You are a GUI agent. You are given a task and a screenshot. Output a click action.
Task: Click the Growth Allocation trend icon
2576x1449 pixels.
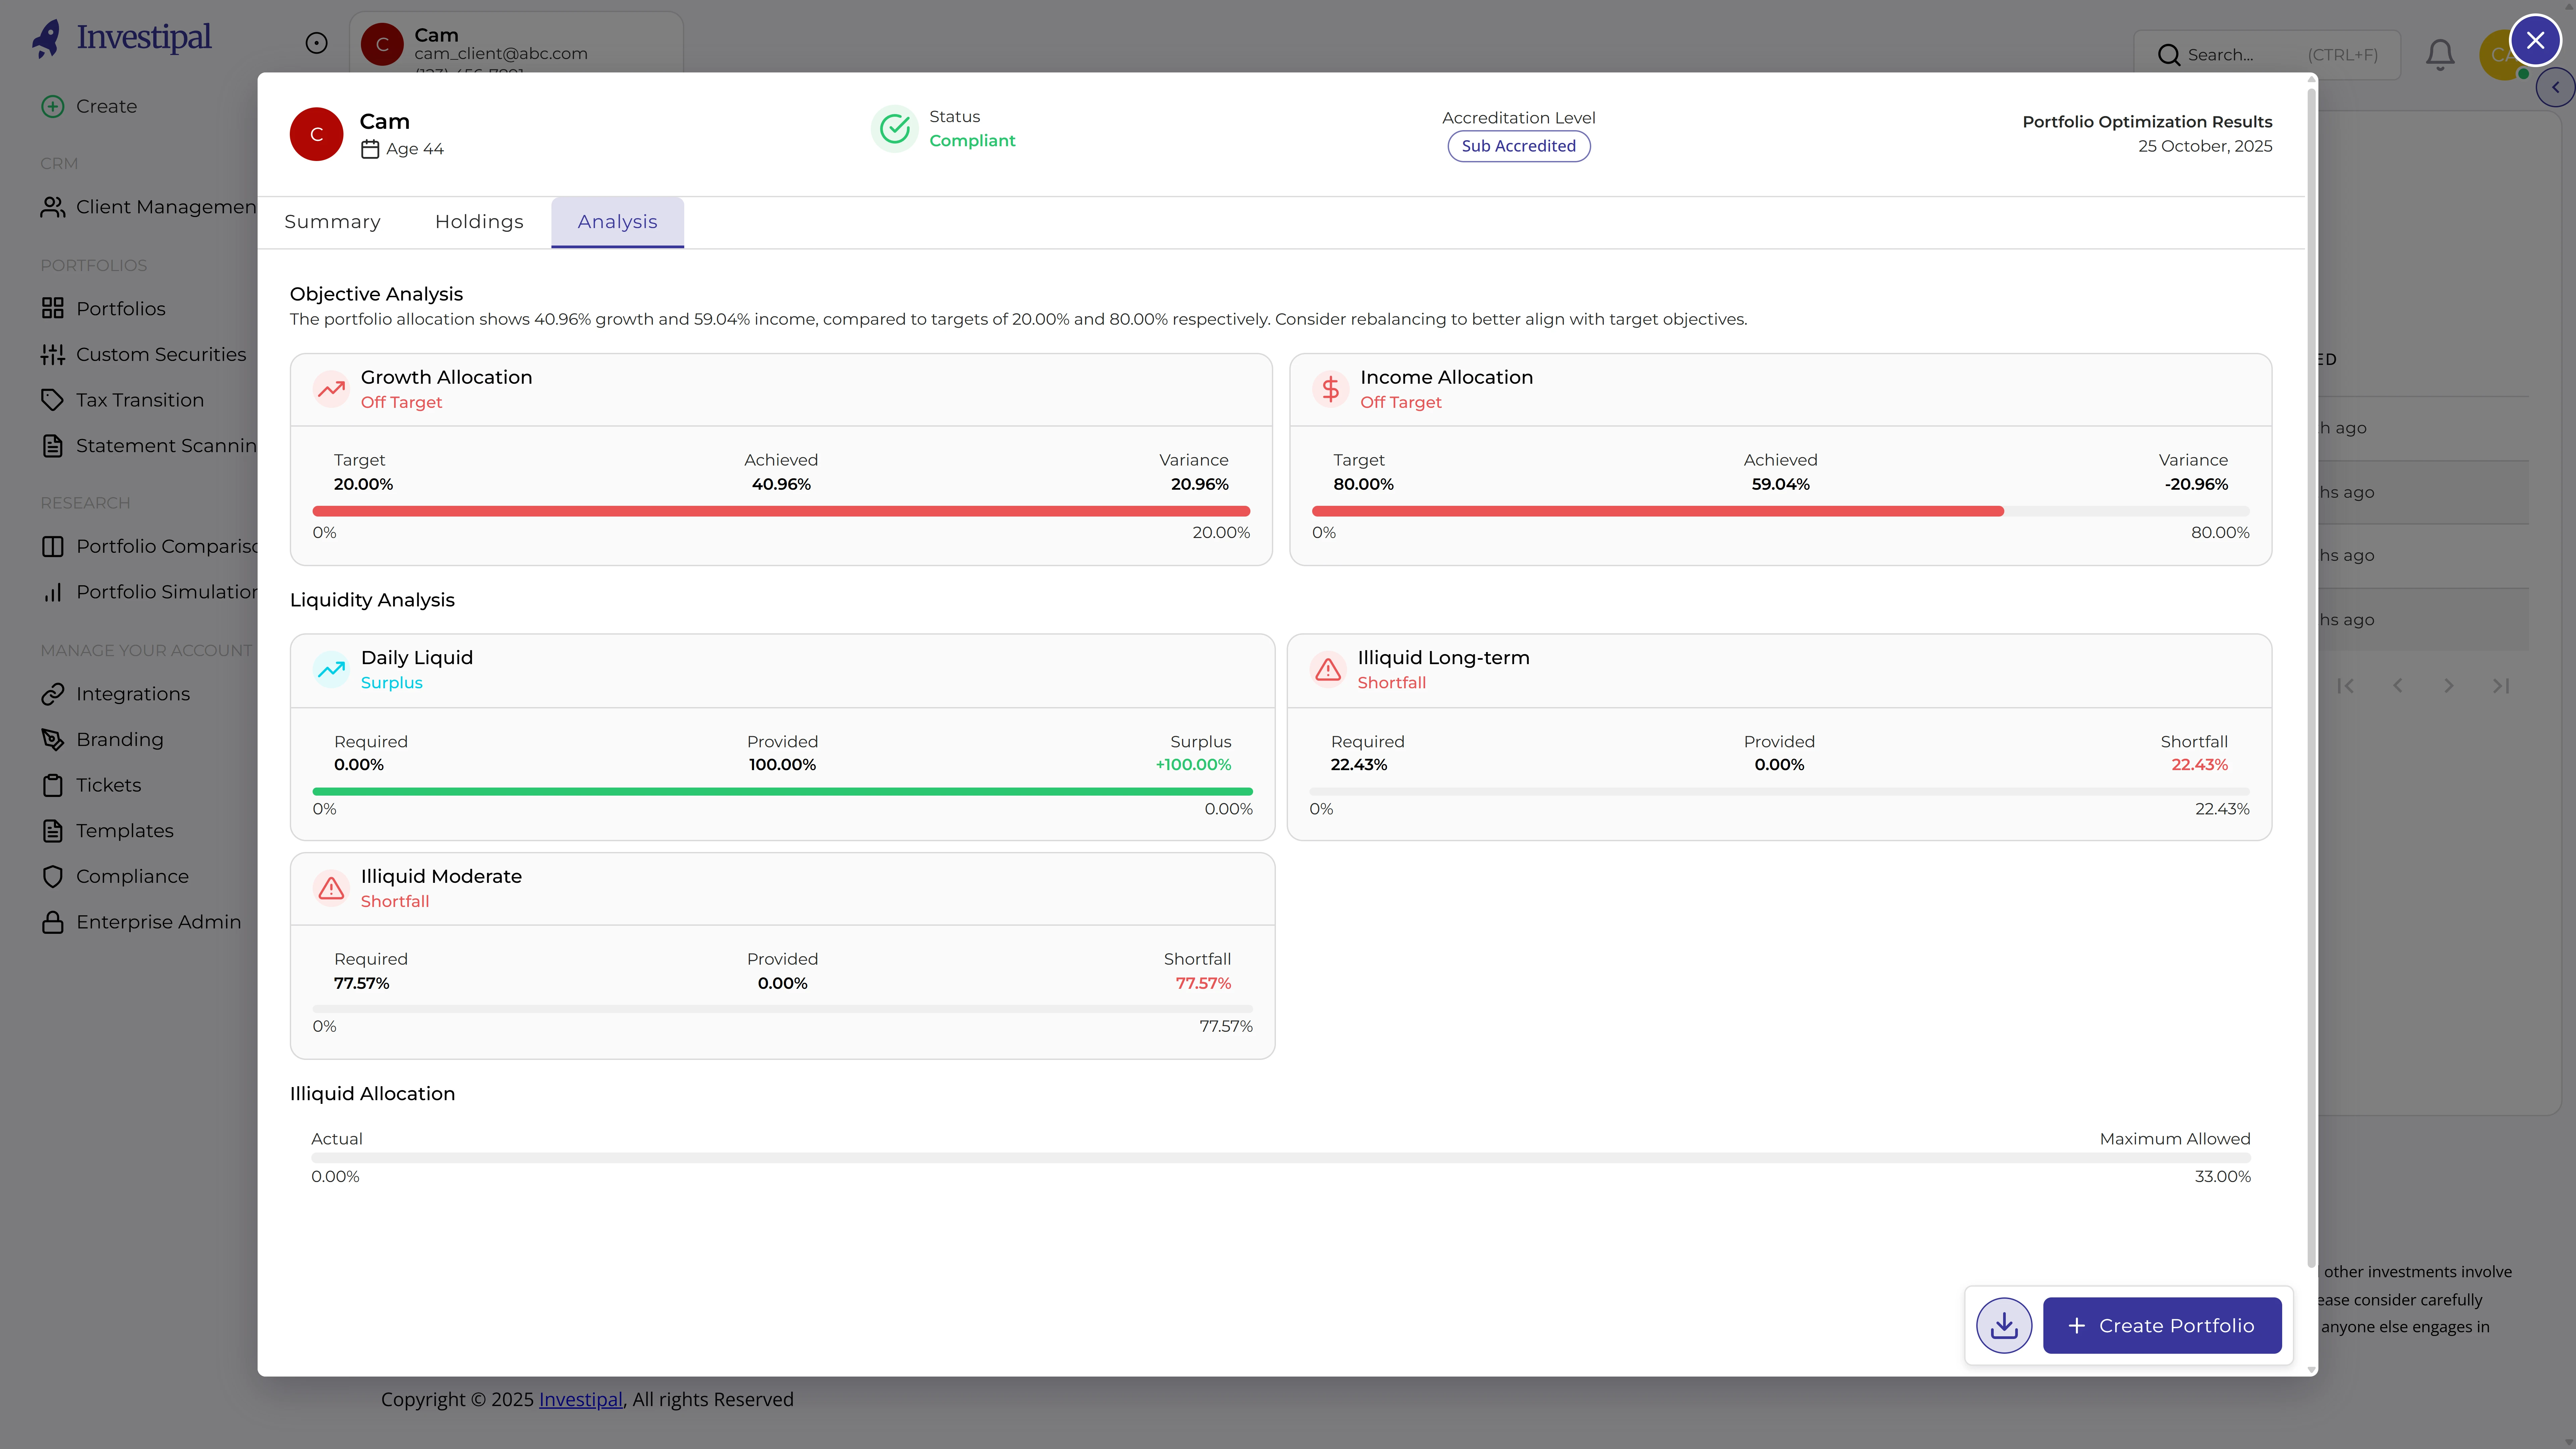coord(331,389)
